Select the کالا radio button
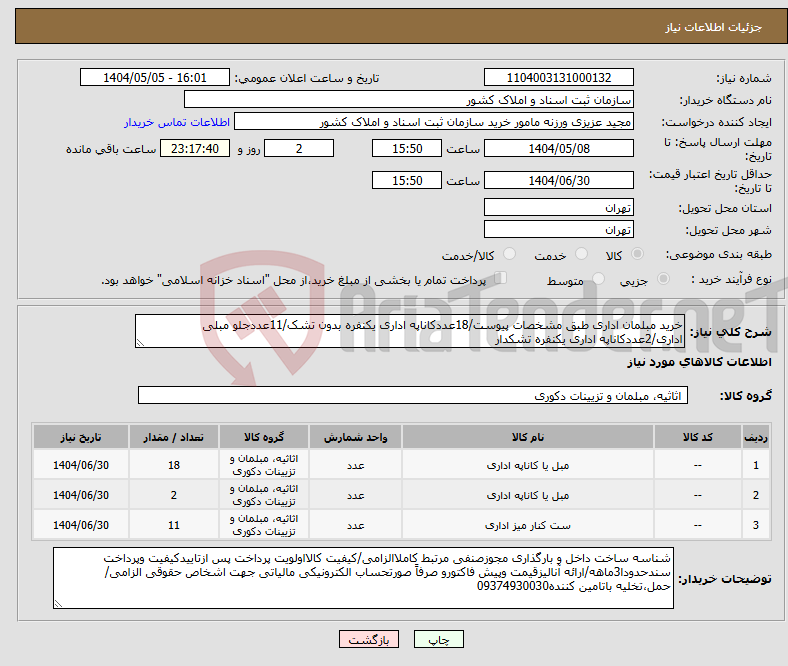Image resolution: width=788 pixels, height=666 pixels. point(640,256)
